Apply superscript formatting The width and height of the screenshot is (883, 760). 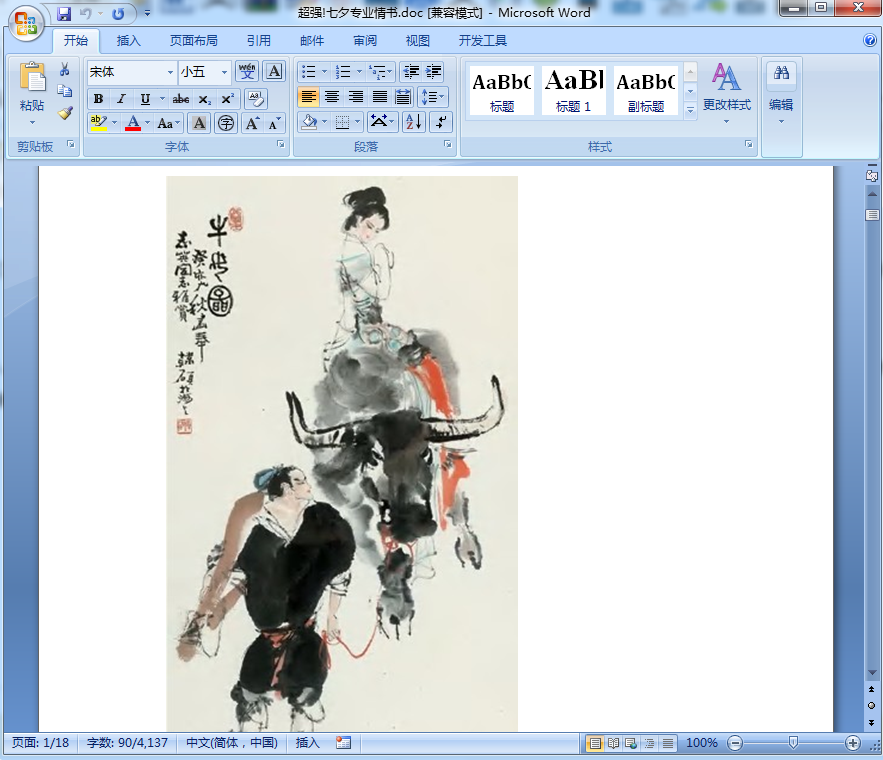click(228, 99)
